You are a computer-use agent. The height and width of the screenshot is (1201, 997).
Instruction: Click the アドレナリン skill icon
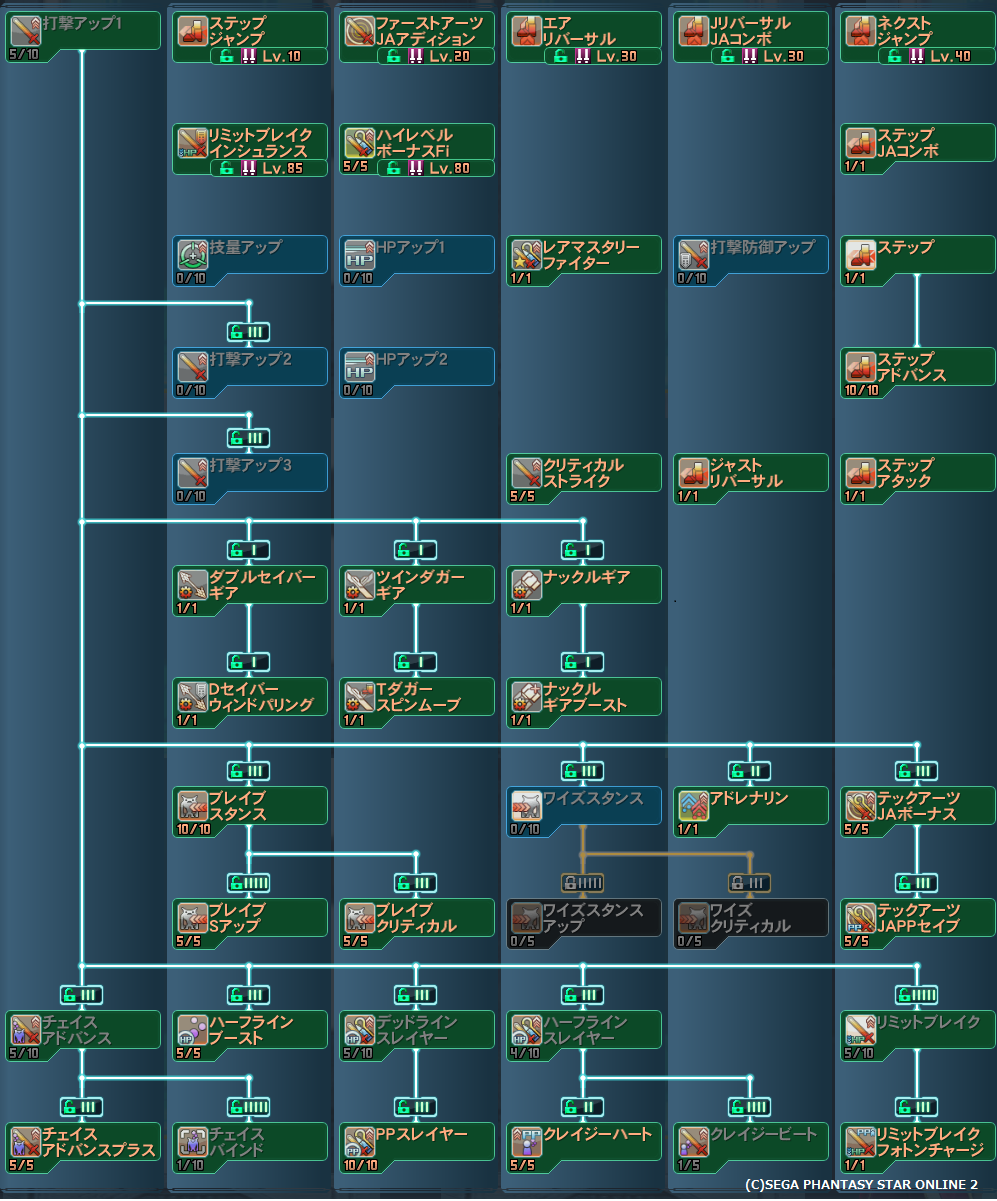click(693, 806)
